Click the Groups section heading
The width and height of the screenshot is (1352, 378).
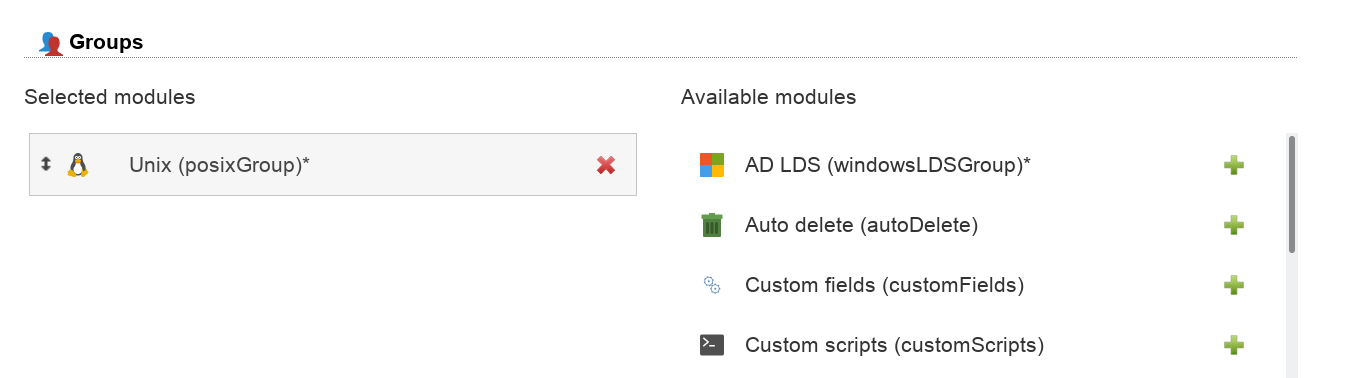(x=106, y=42)
